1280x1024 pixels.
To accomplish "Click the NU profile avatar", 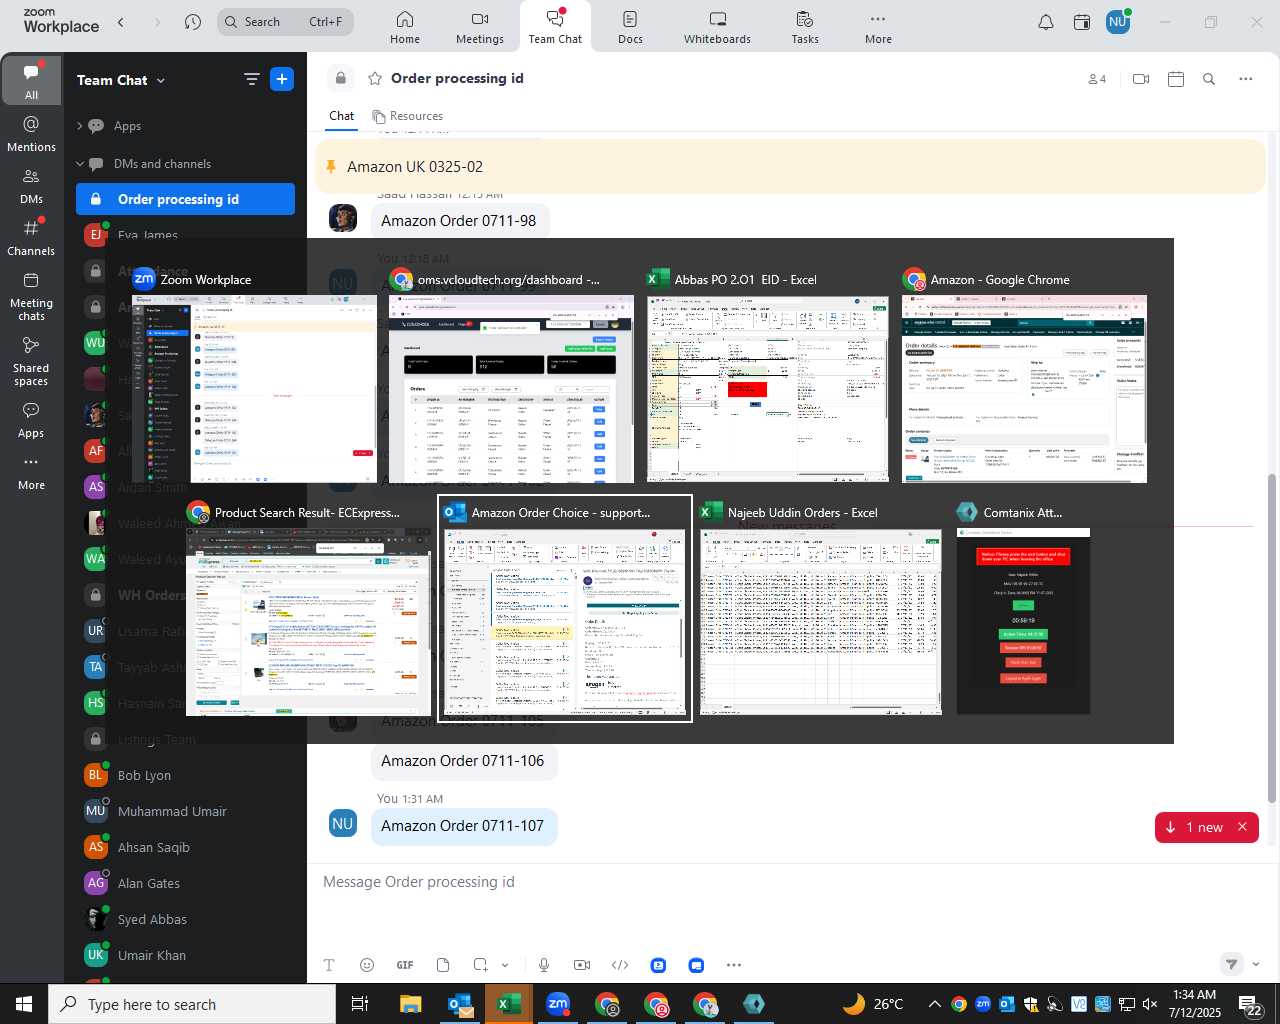I will 1118,22.
